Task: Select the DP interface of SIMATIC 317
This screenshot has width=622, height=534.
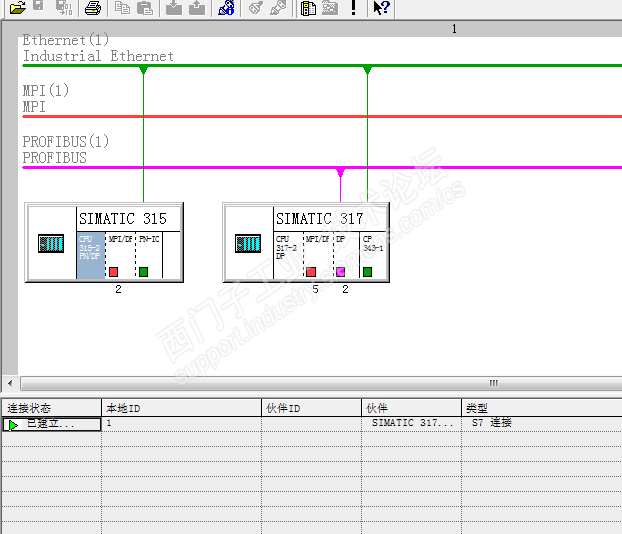Action: [346, 255]
